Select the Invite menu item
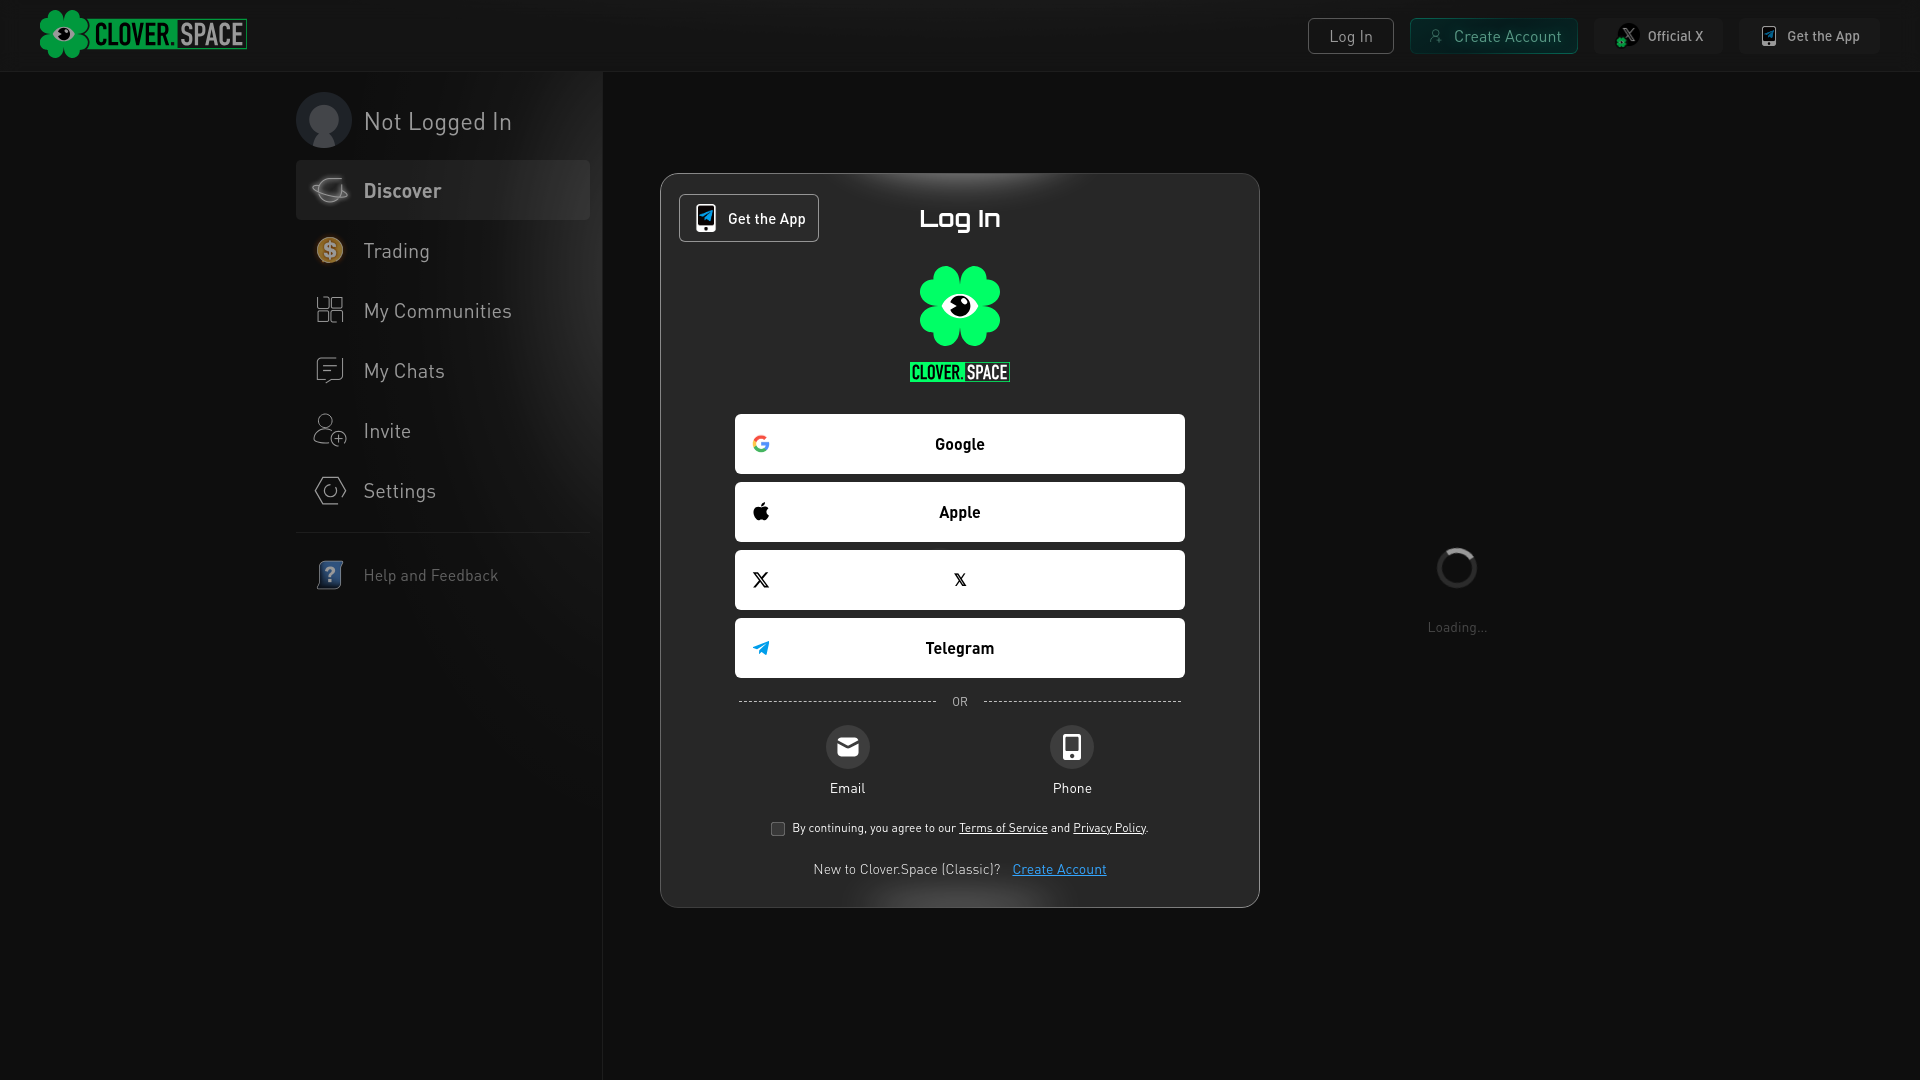 tap(443, 430)
